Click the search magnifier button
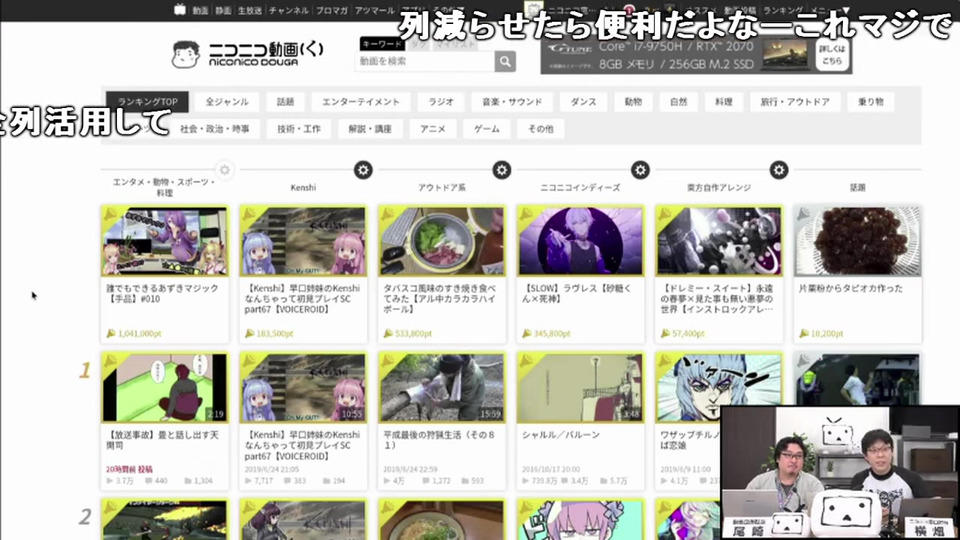 coord(505,61)
